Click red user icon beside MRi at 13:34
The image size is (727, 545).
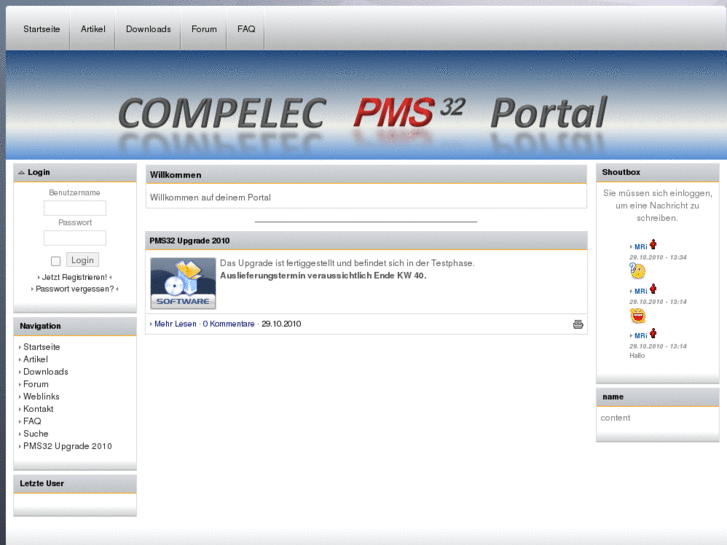[653, 244]
